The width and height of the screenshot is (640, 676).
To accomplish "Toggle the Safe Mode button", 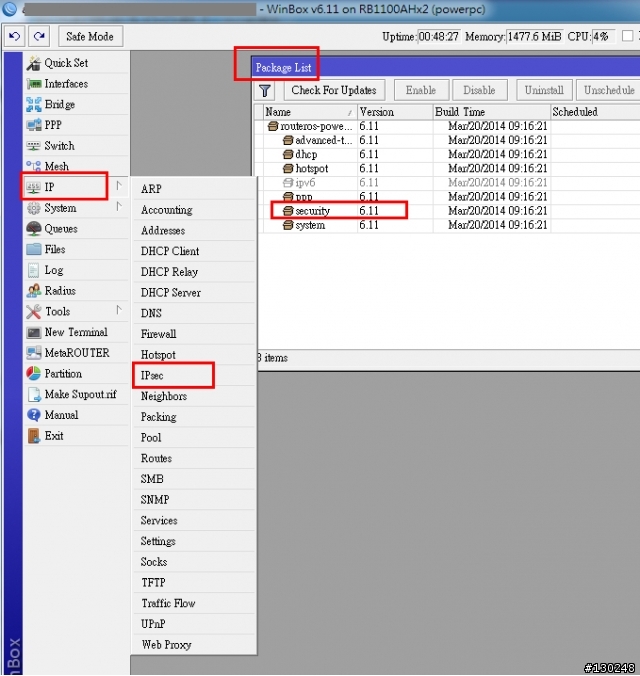I will [90, 37].
